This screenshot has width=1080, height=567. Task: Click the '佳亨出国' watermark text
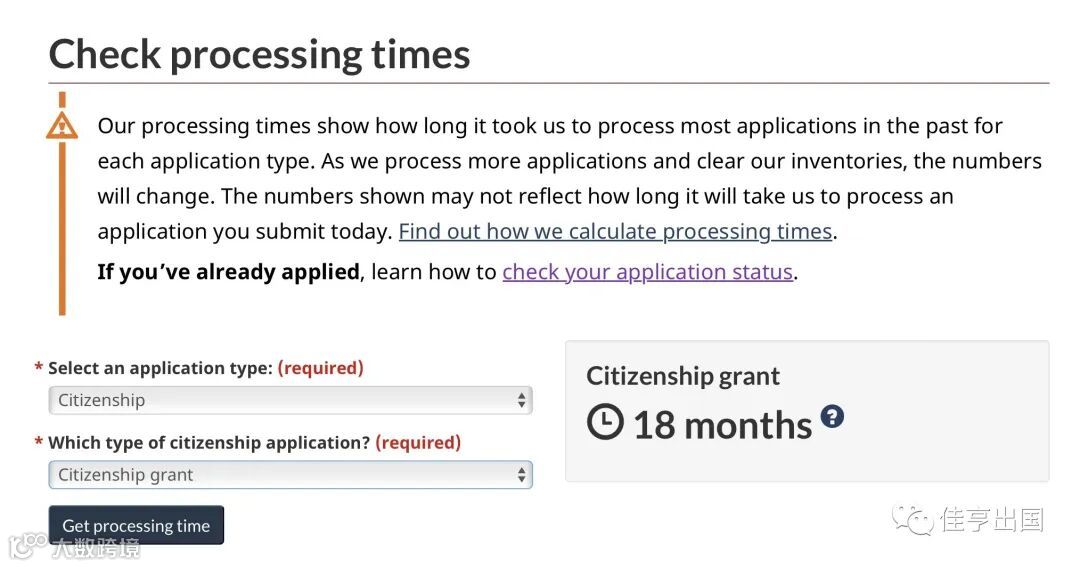[x=992, y=520]
